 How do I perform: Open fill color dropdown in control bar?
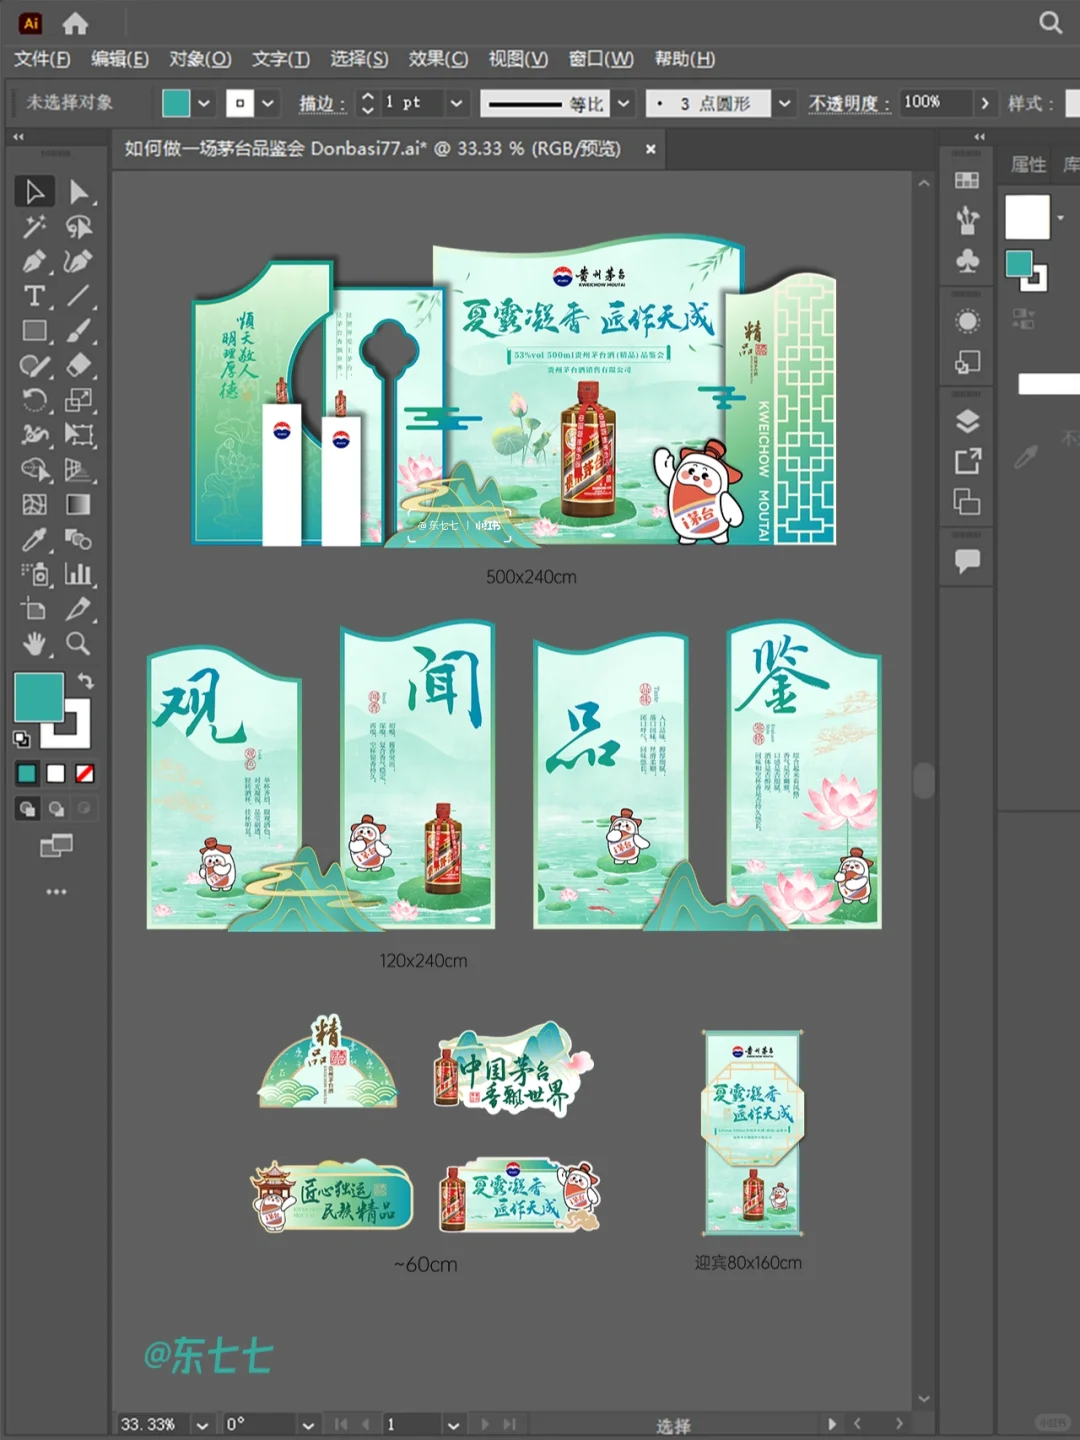204,103
